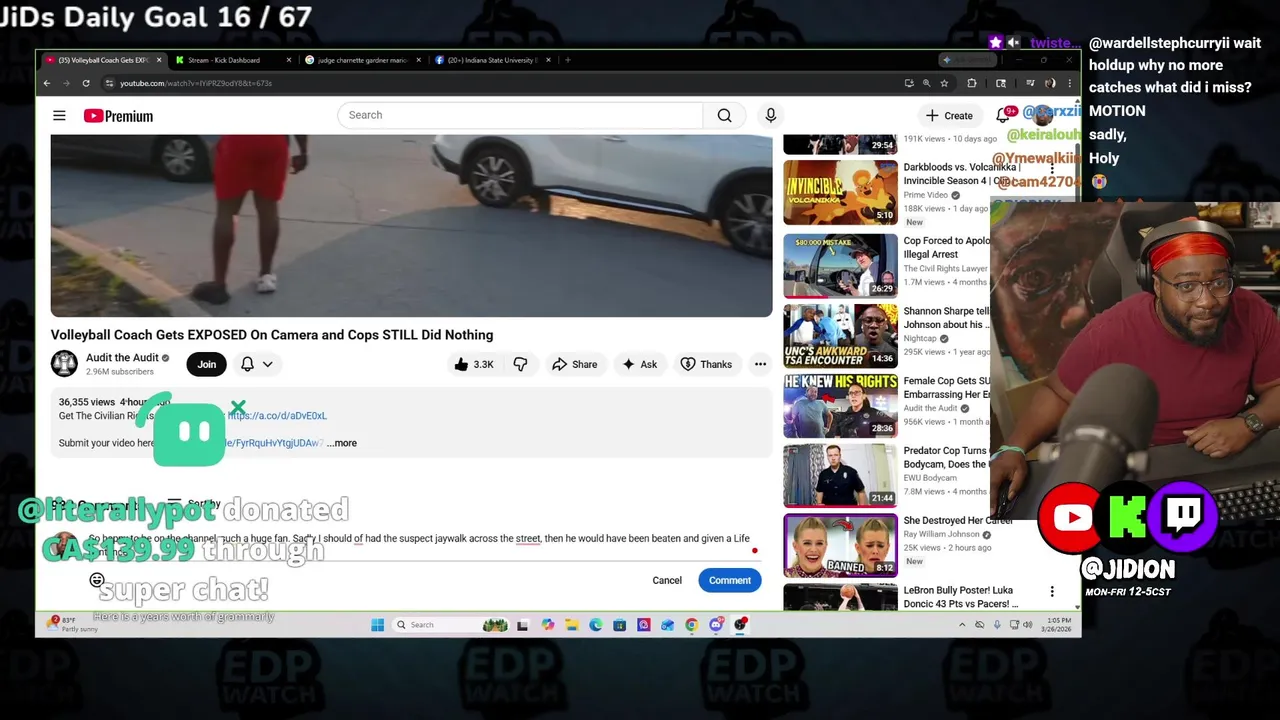Switch to Indiana State University Facebook tab
Screen dimensions: 1280x720
[x=492, y=60]
